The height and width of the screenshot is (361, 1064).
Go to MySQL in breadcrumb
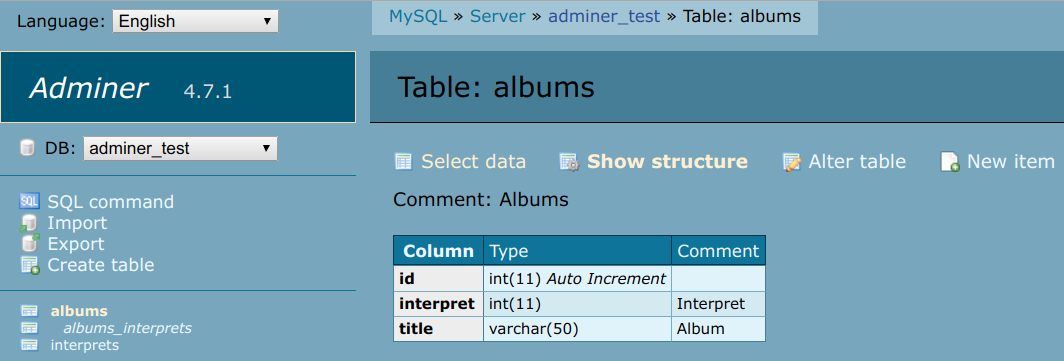tap(418, 16)
